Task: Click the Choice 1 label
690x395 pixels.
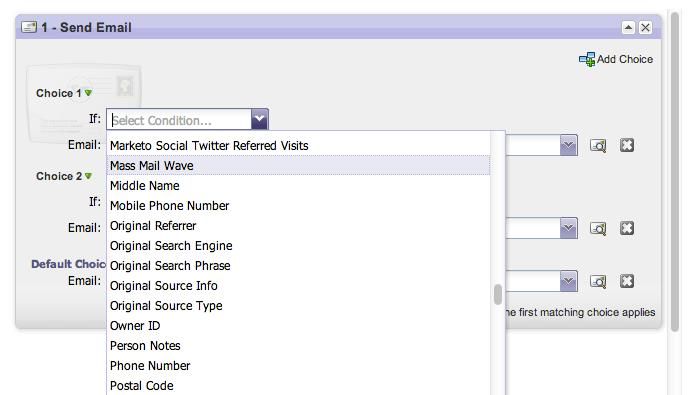Action: (x=59, y=93)
